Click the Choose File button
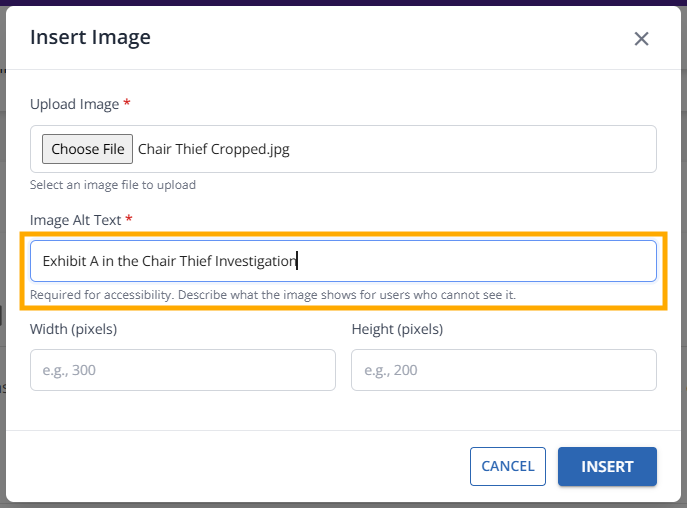Image resolution: width=687 pixels, height=508 pixels. tap(88, 149)
